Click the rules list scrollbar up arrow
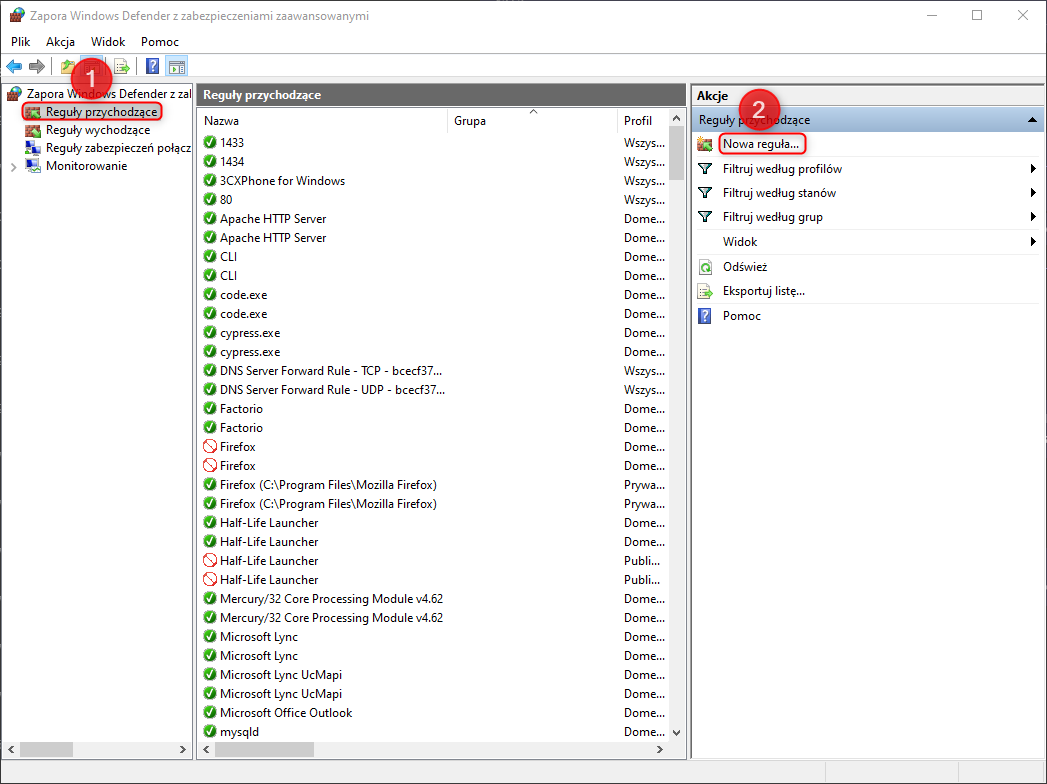The image size is (1047, 784). 676,118
